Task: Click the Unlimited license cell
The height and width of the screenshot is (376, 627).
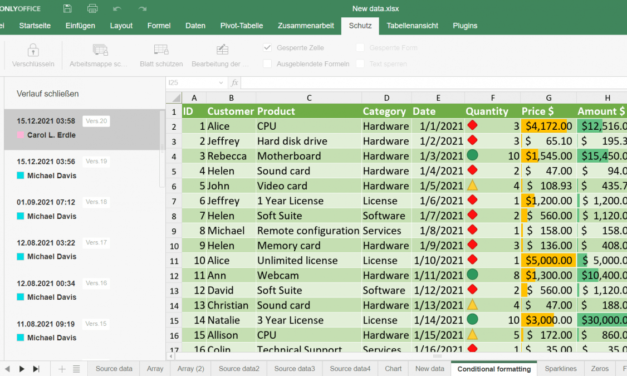Action: point(309,261)
